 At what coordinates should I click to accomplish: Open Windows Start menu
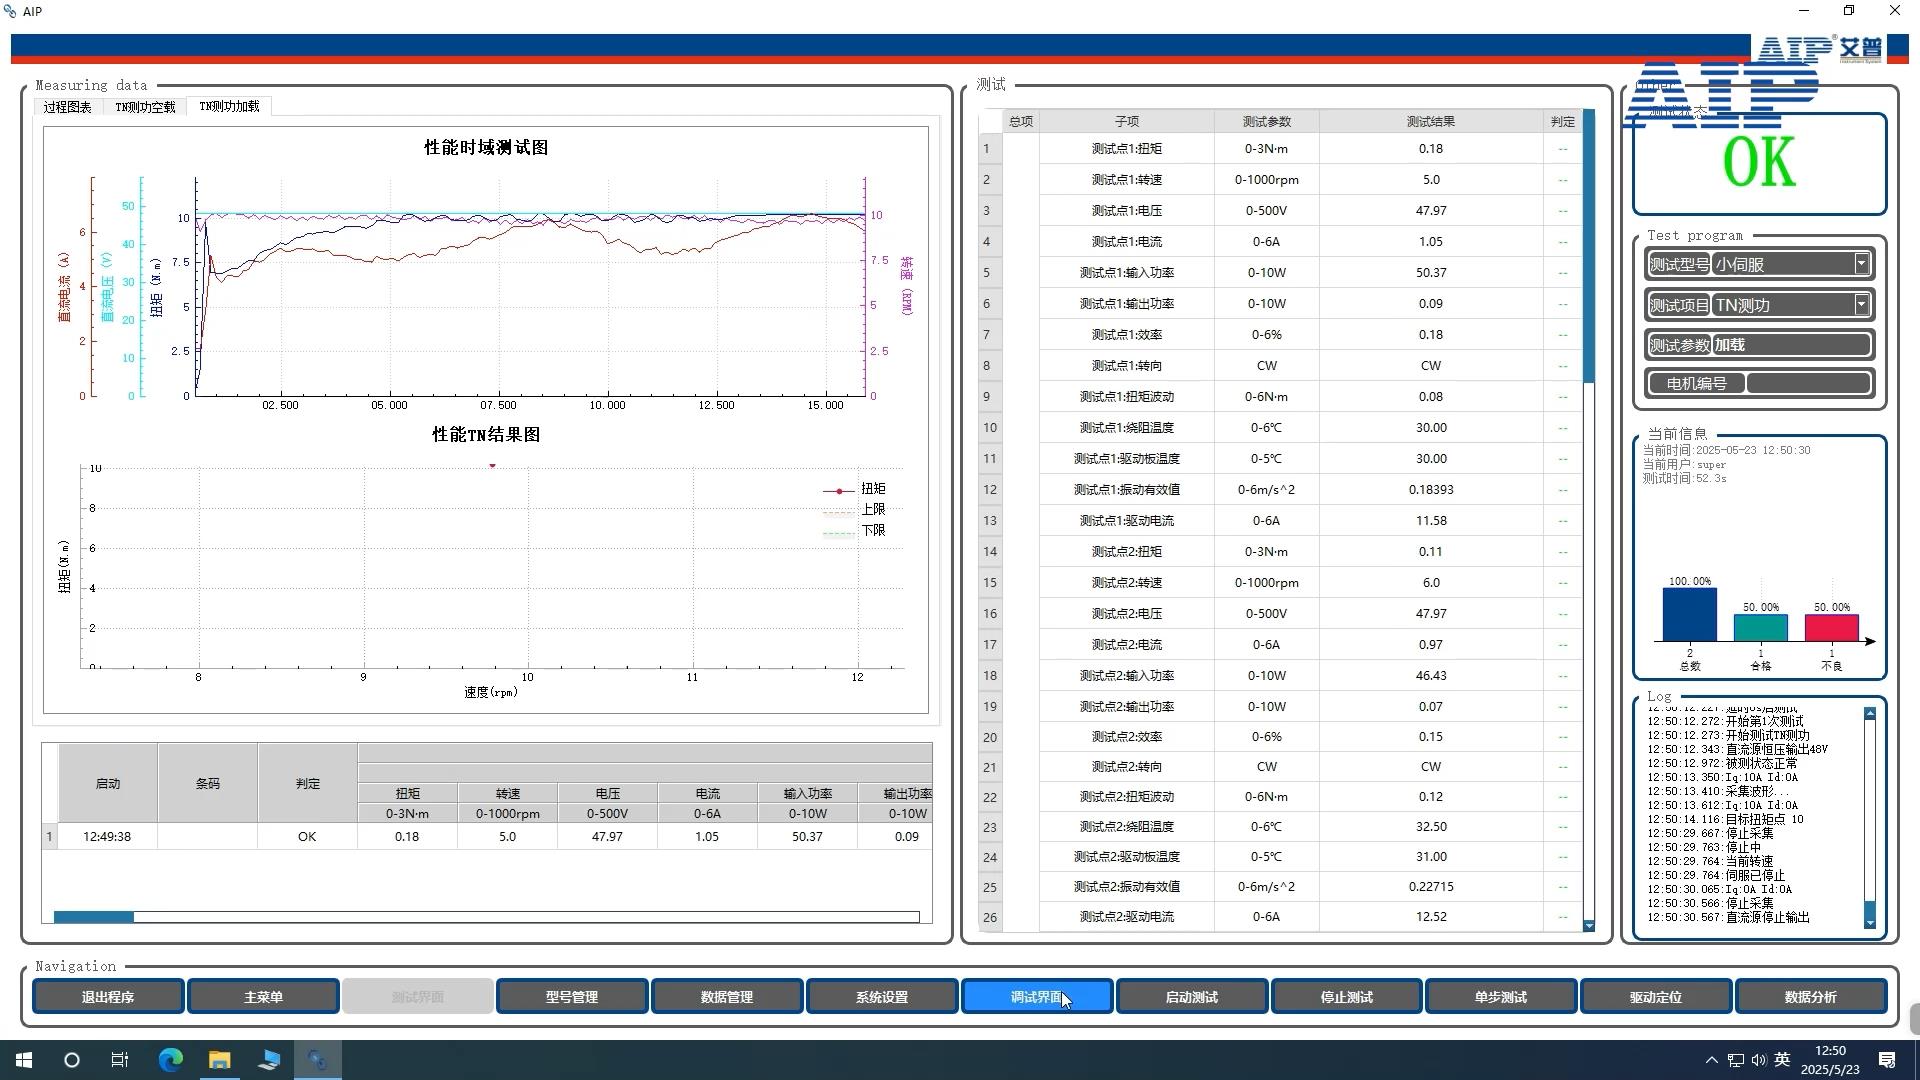tap(24, 1060)
